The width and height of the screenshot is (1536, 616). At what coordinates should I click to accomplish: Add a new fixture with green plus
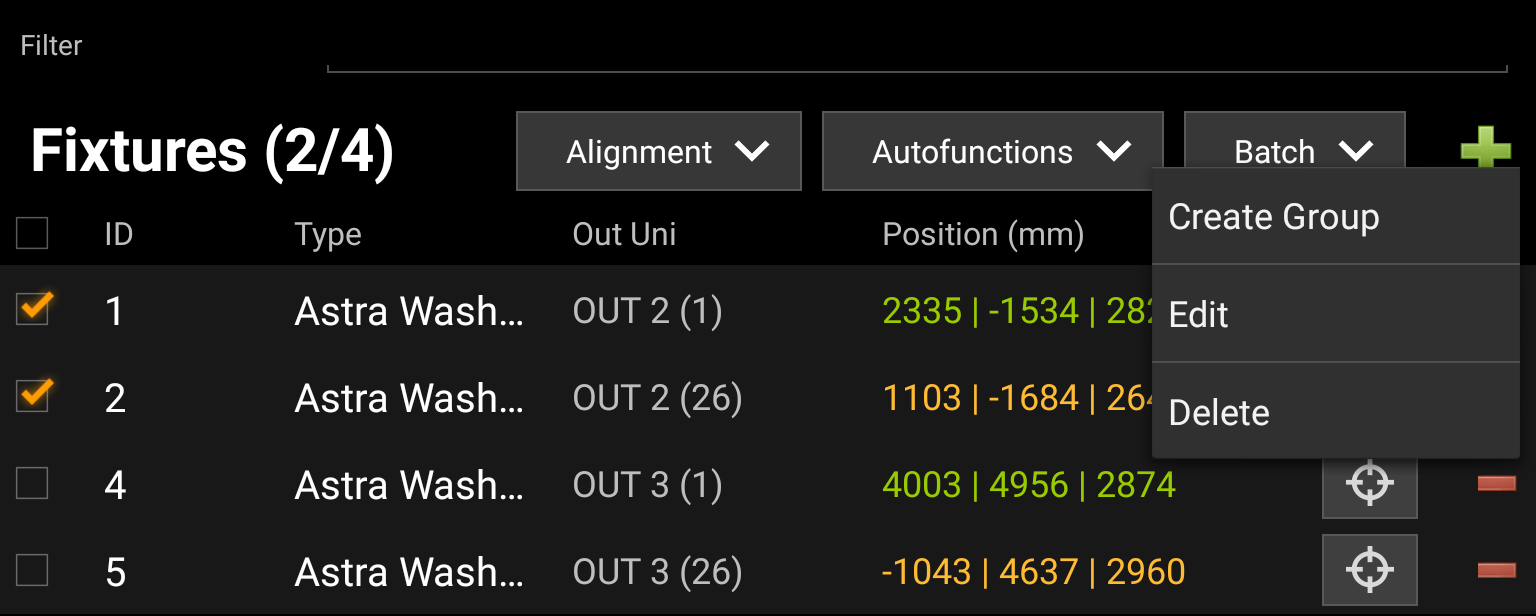[1485, 150]
